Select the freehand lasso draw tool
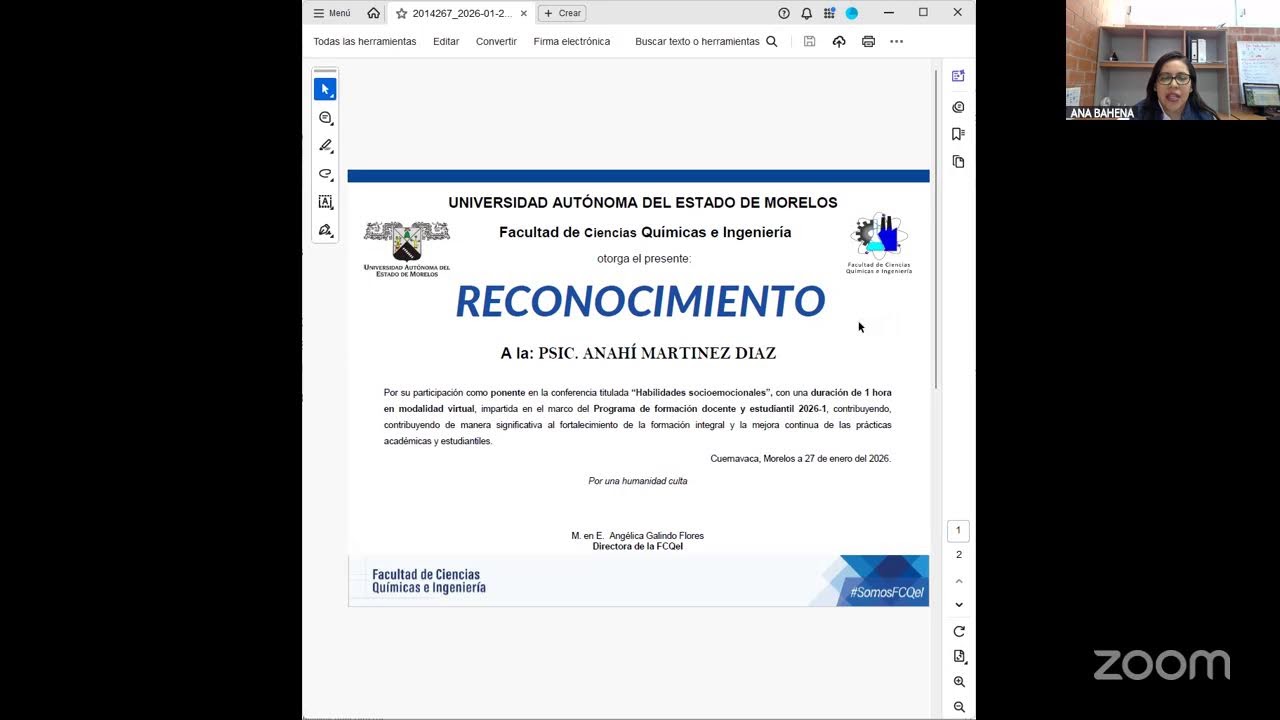 tap(325, 174)
